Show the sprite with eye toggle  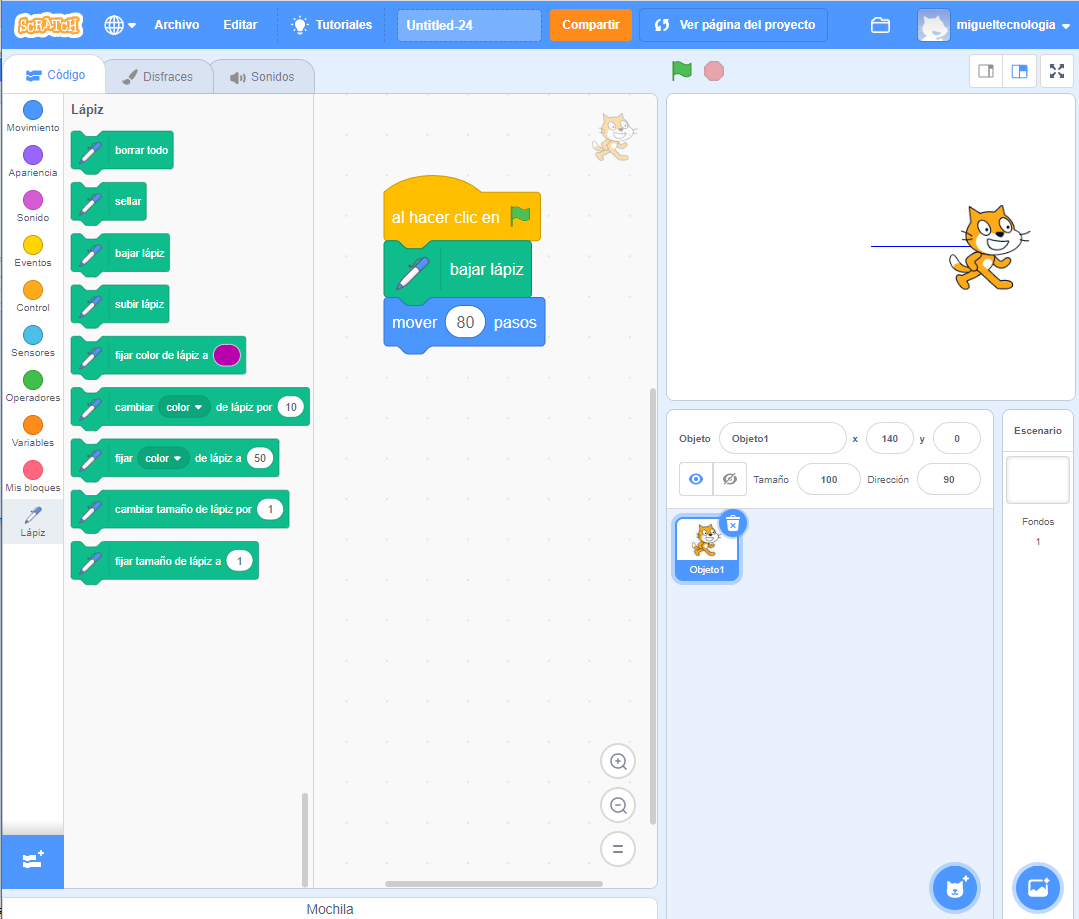click(696, 479)
